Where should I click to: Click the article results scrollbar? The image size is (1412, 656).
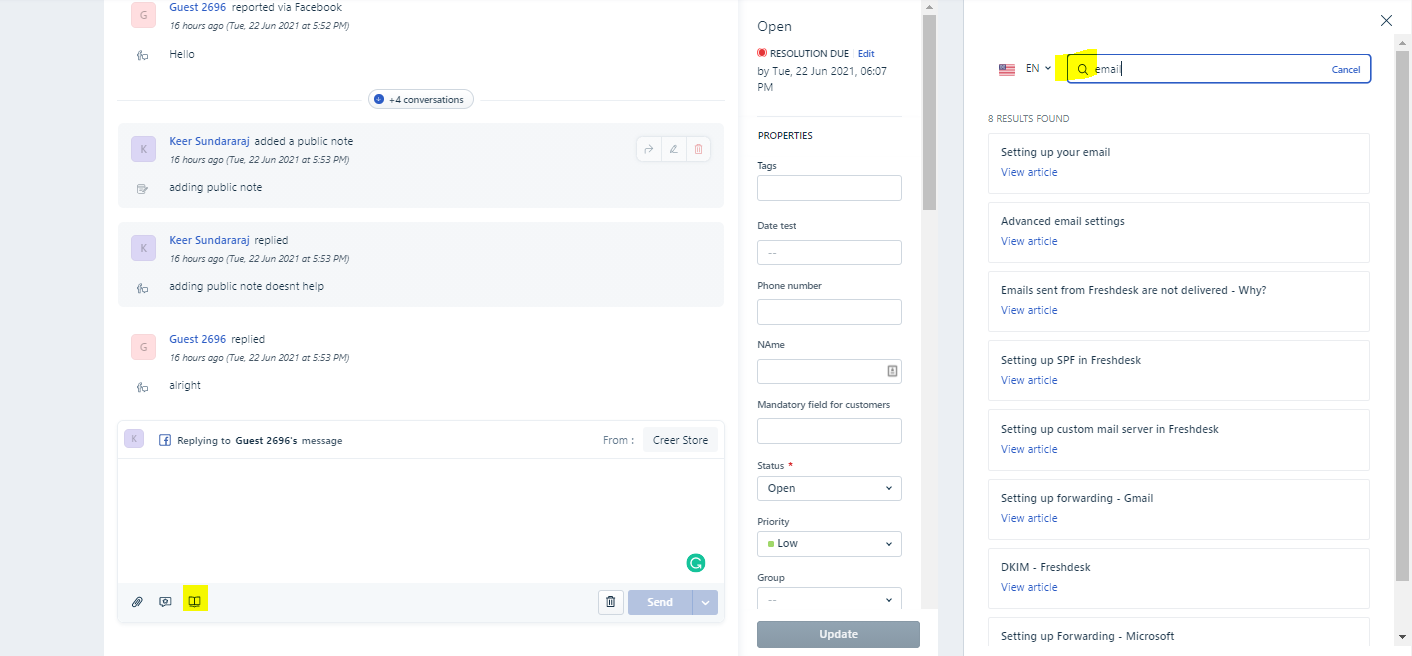click(x=1403, y=315)
